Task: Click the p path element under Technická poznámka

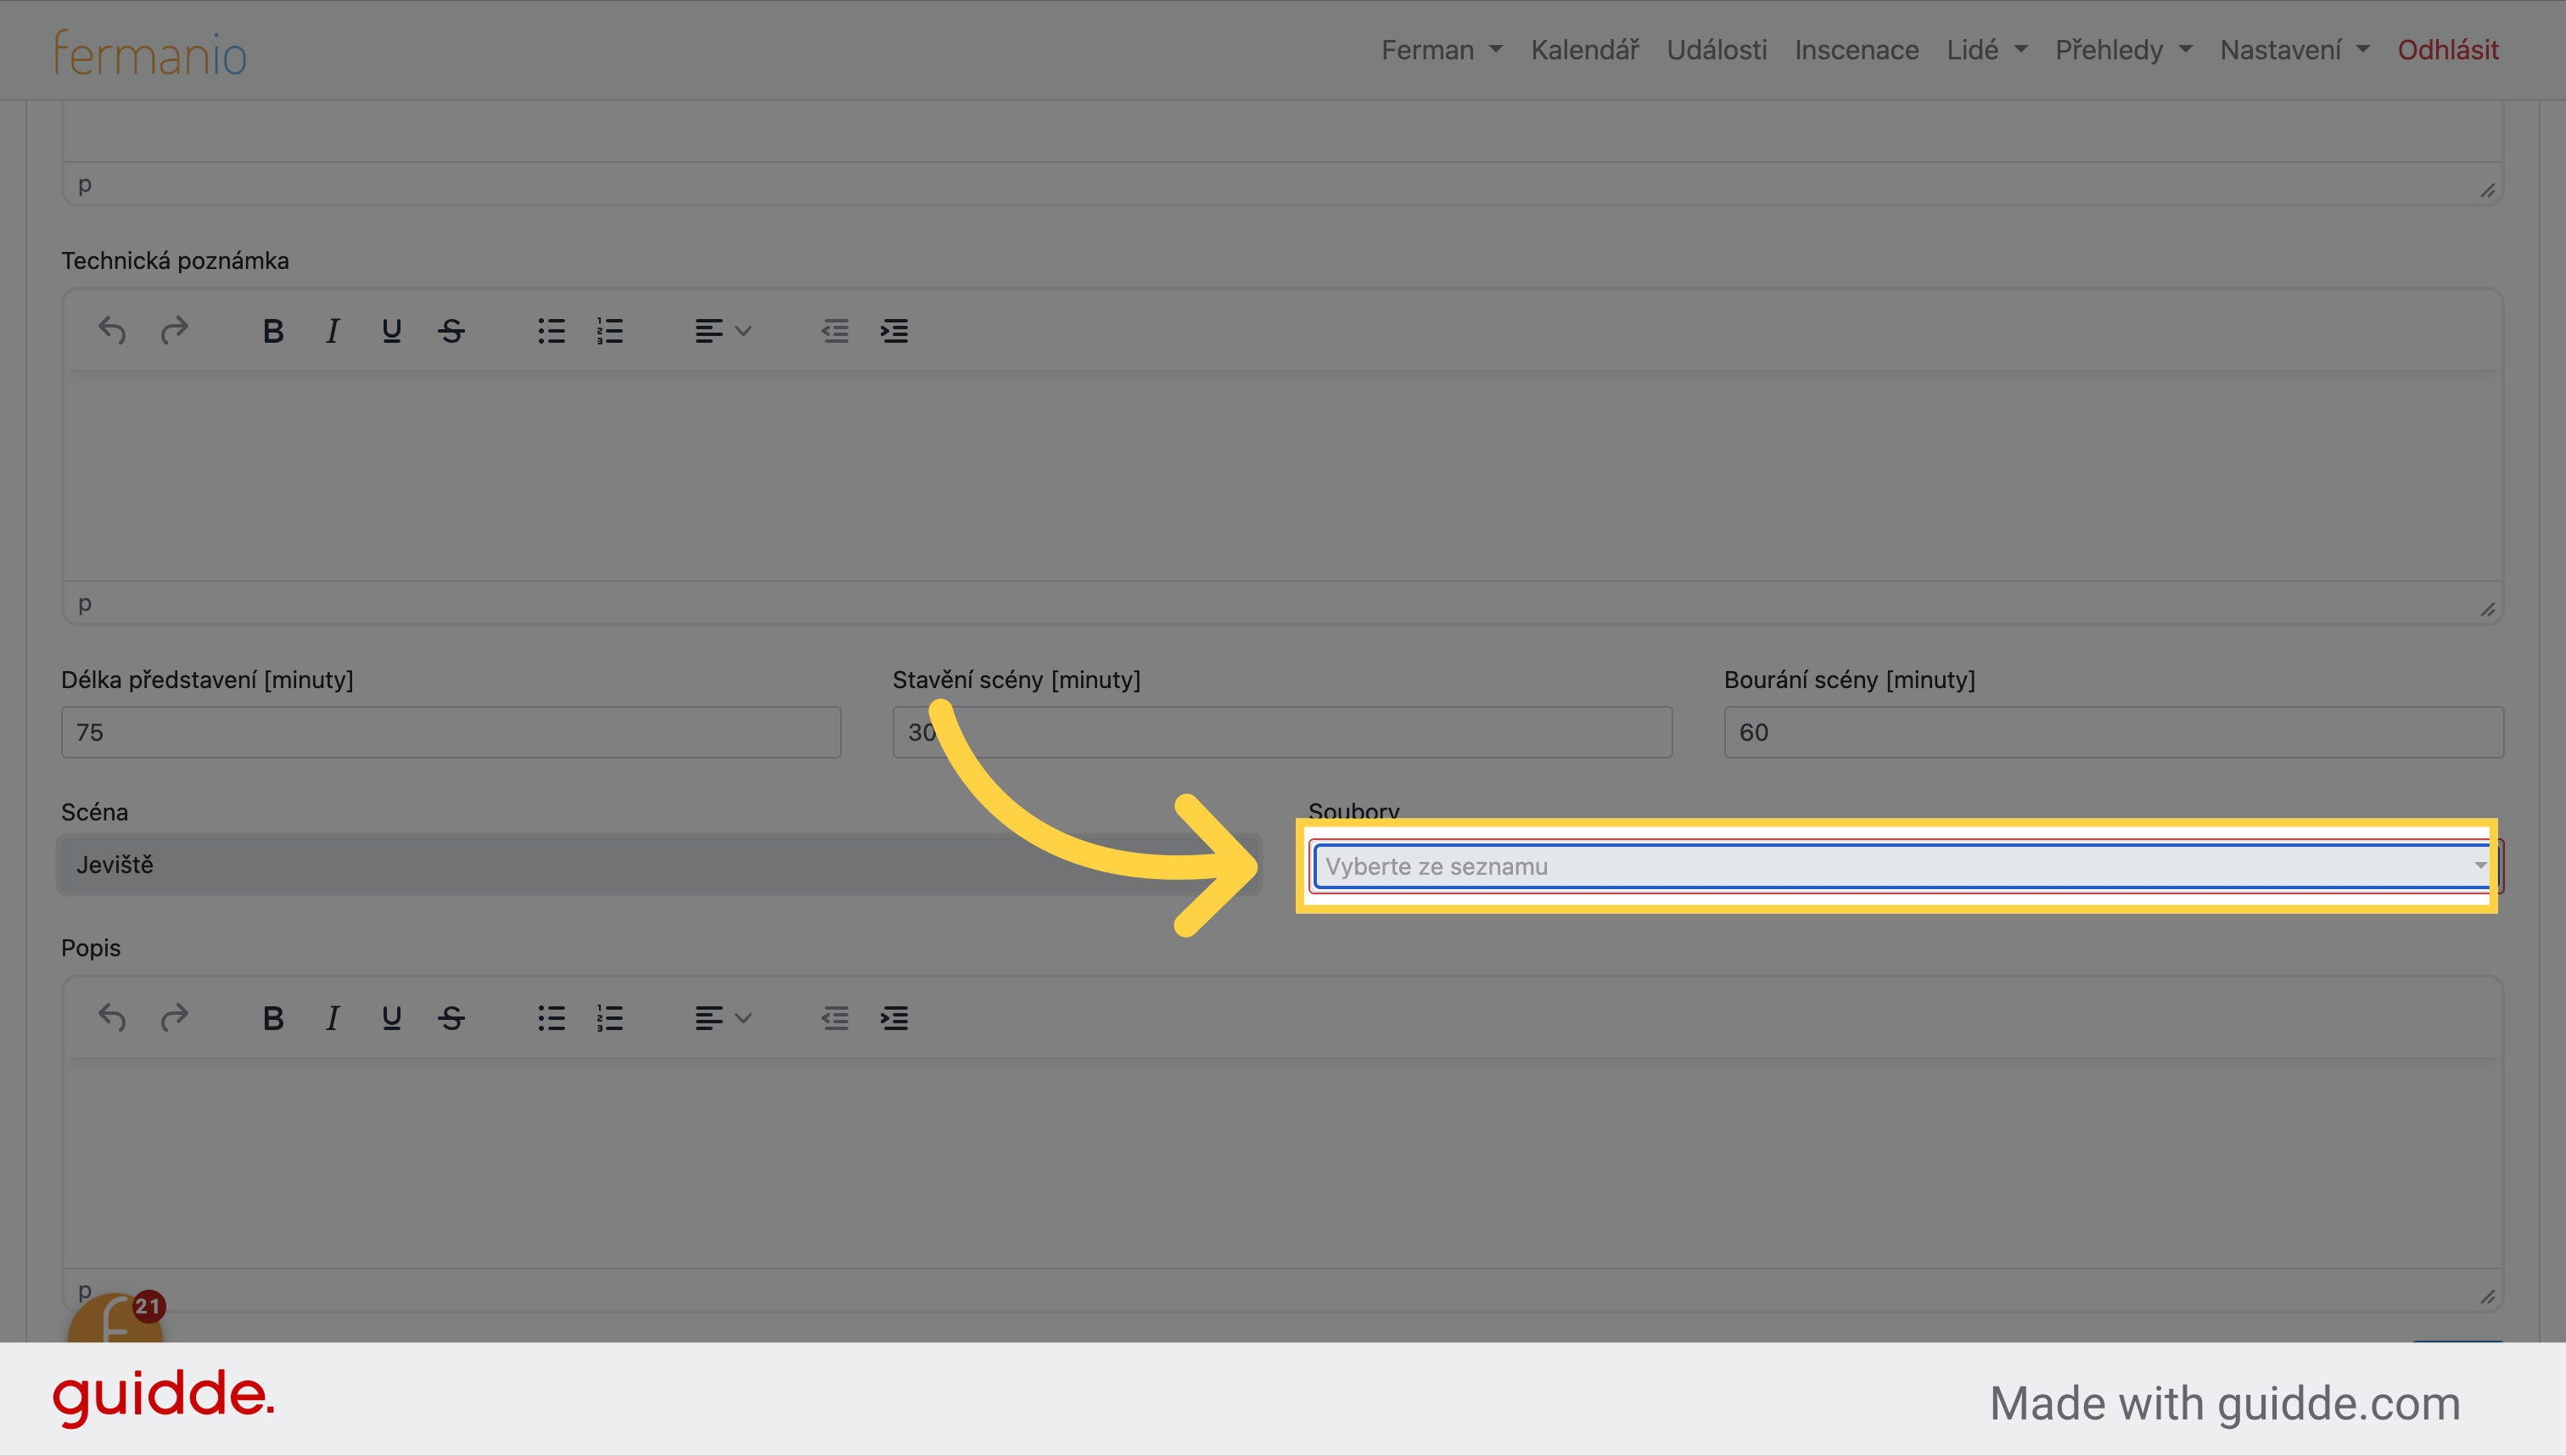Action: pos(85,604)
